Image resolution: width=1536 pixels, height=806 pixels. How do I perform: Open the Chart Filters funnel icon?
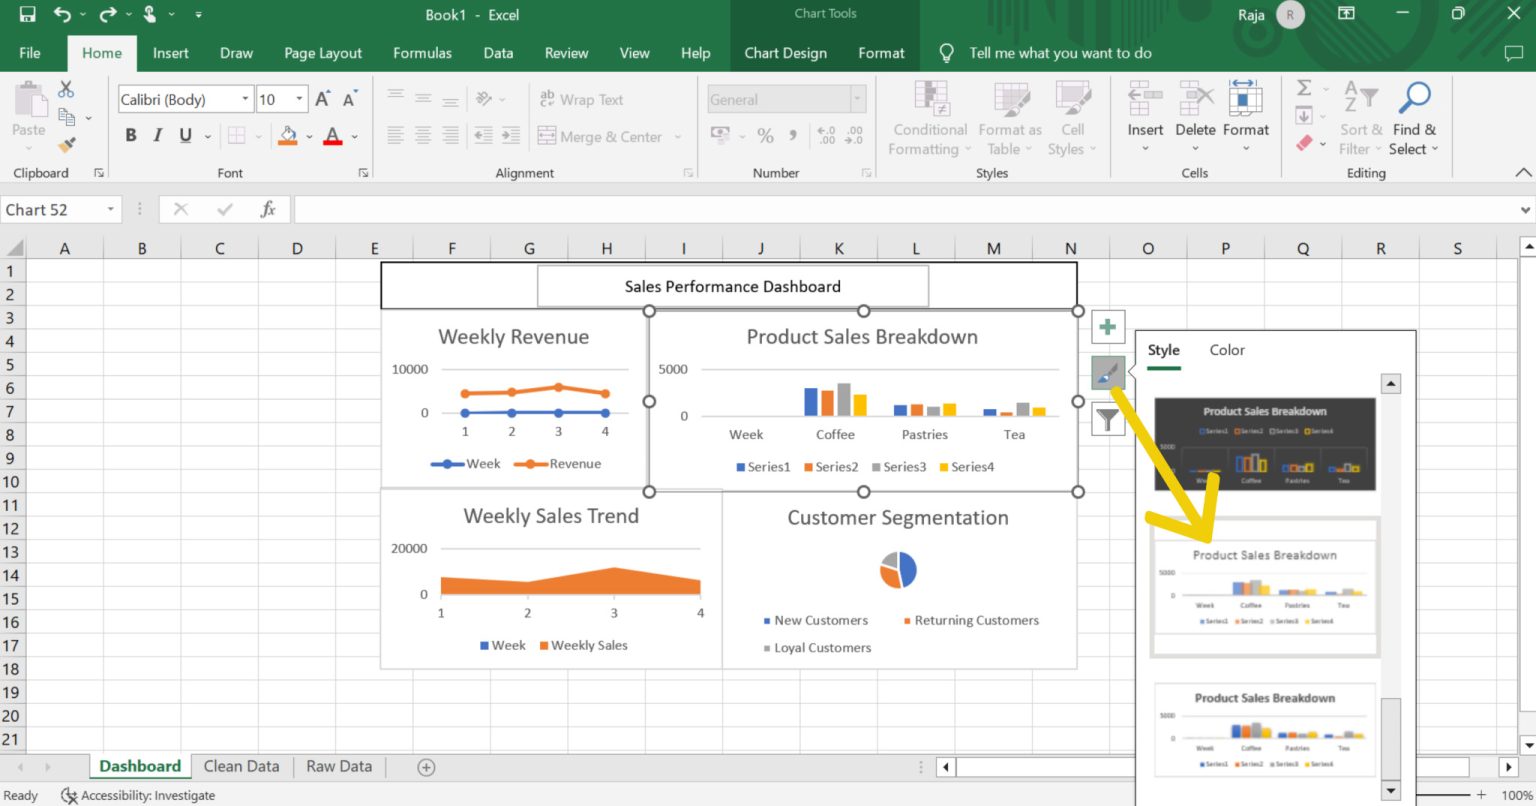pyautogui.click(x=1107, y=419)
